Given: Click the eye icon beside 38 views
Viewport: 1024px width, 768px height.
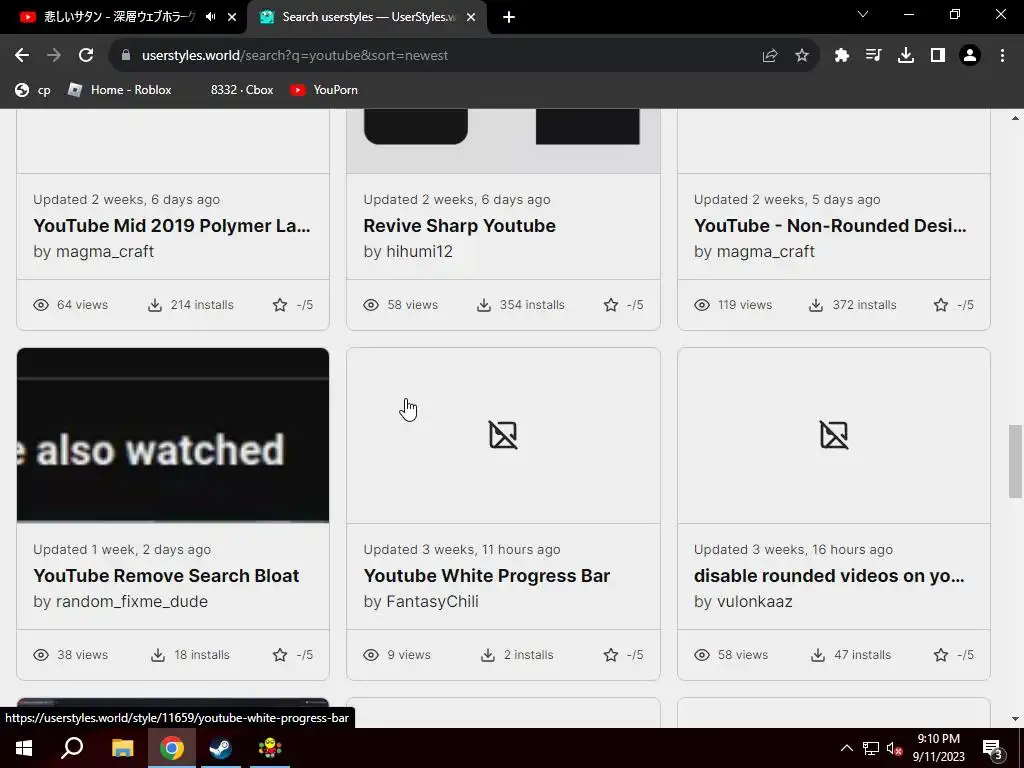Looking at the screenshot, I should coord(41,655).
